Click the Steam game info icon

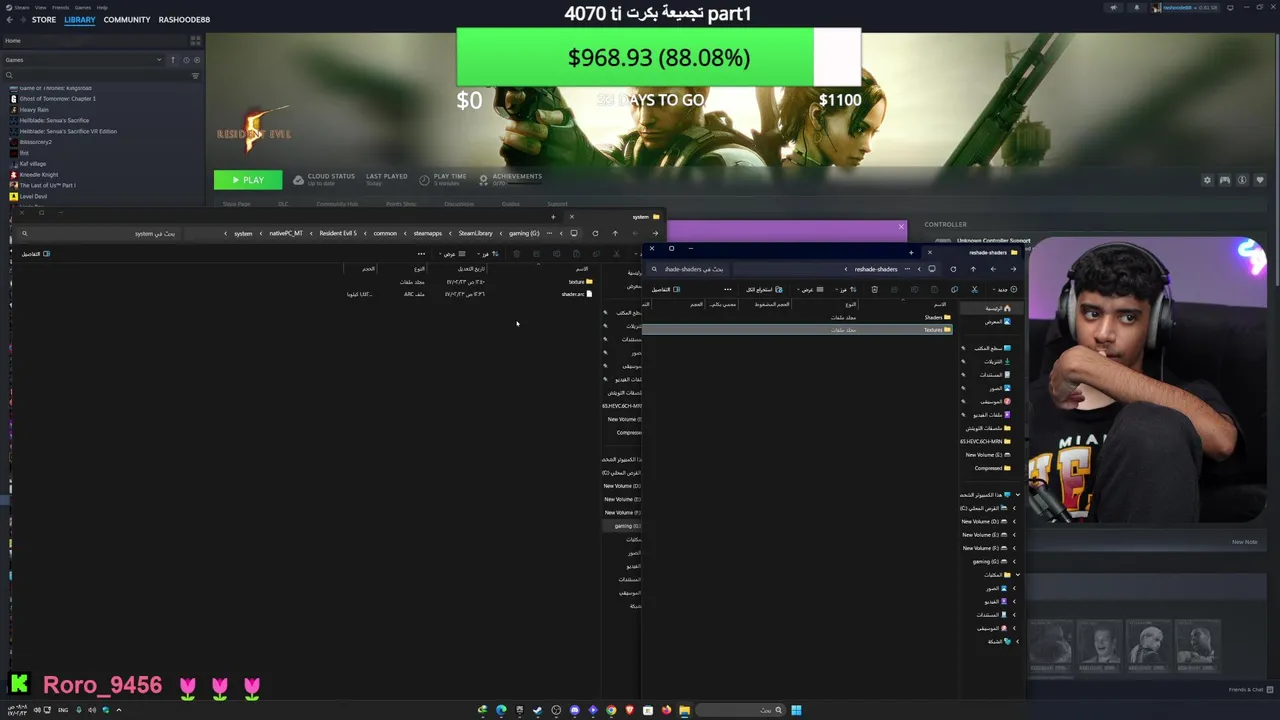1242,180
